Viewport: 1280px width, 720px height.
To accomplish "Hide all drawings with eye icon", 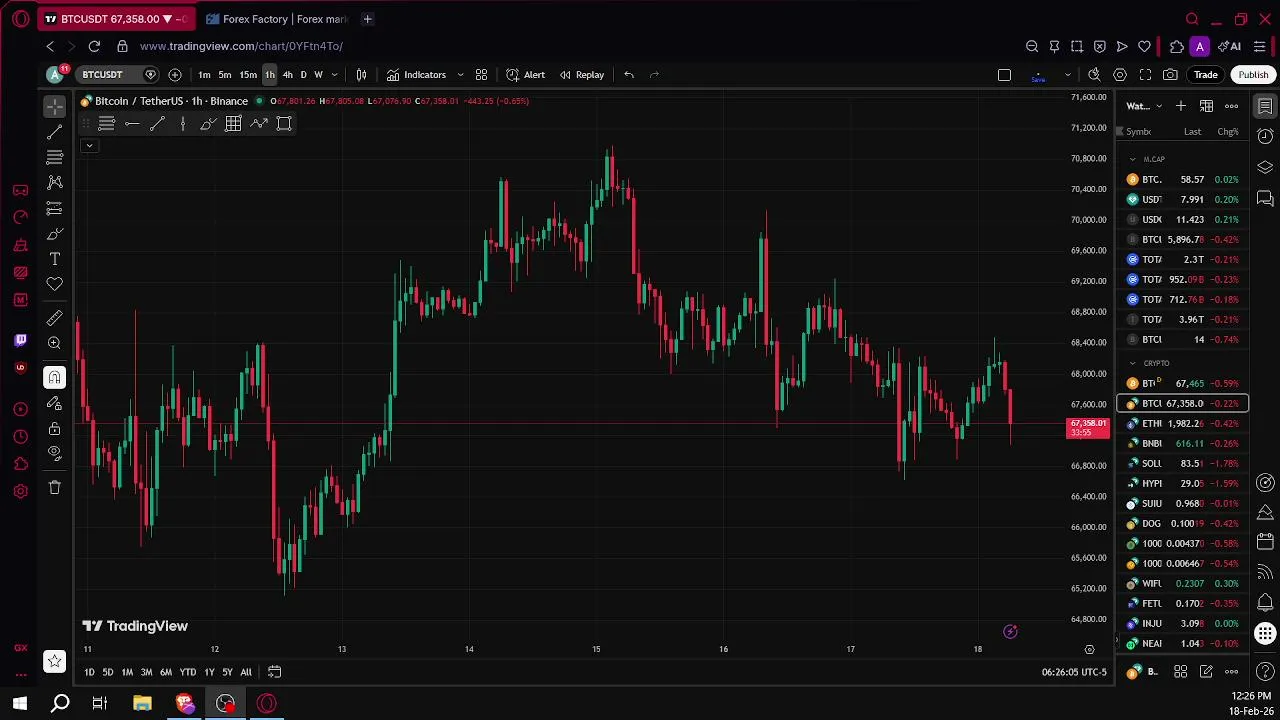I will tap(55, 453).
